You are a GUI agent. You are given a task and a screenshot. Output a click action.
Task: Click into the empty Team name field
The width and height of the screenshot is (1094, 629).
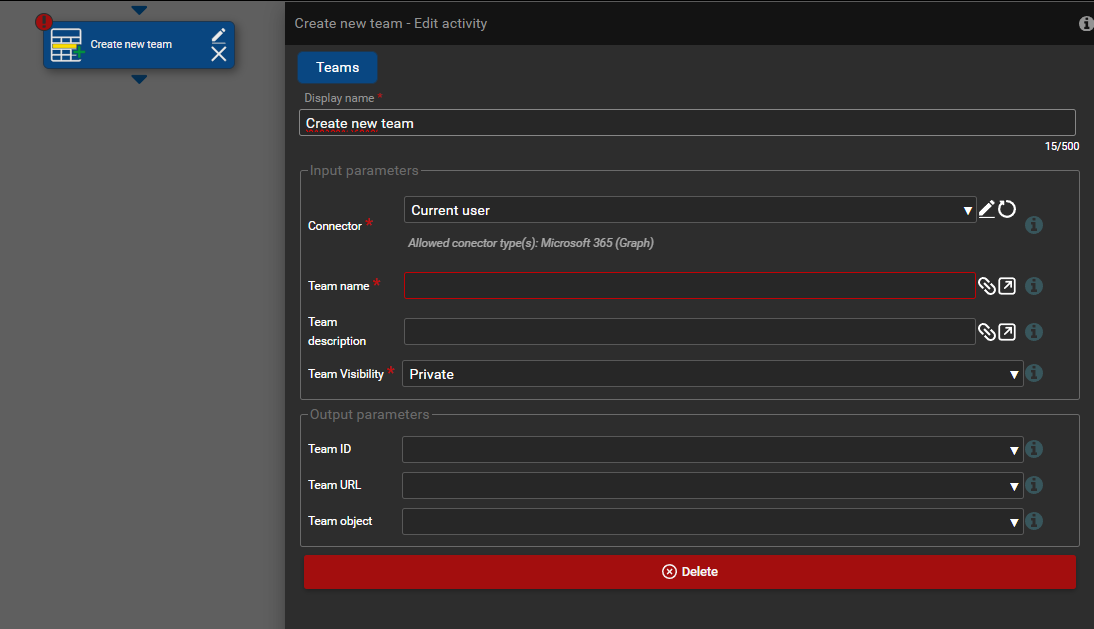689,286
